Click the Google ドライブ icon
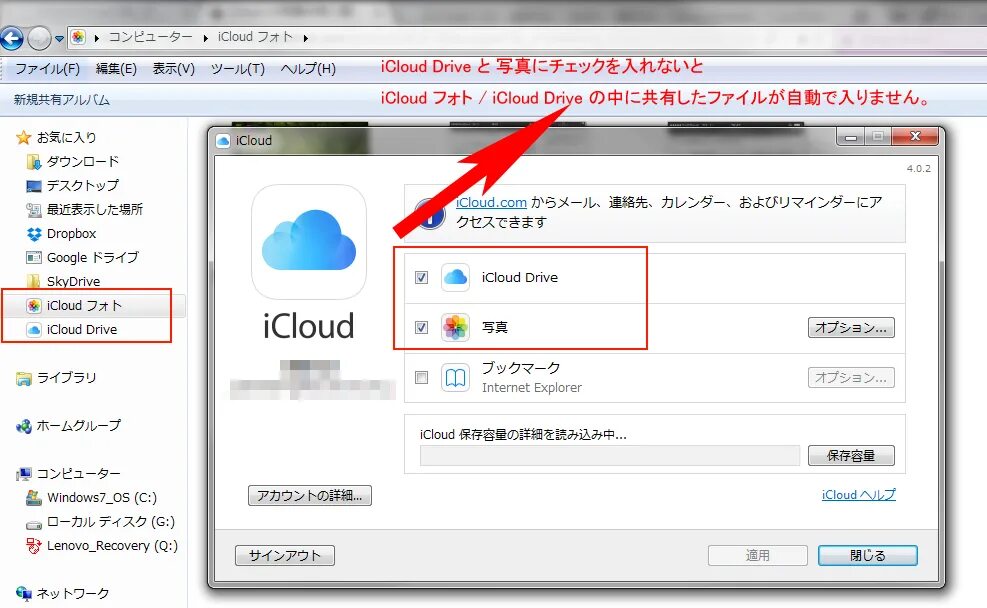This screenshot has height=608, width=987. coord(33,257)
